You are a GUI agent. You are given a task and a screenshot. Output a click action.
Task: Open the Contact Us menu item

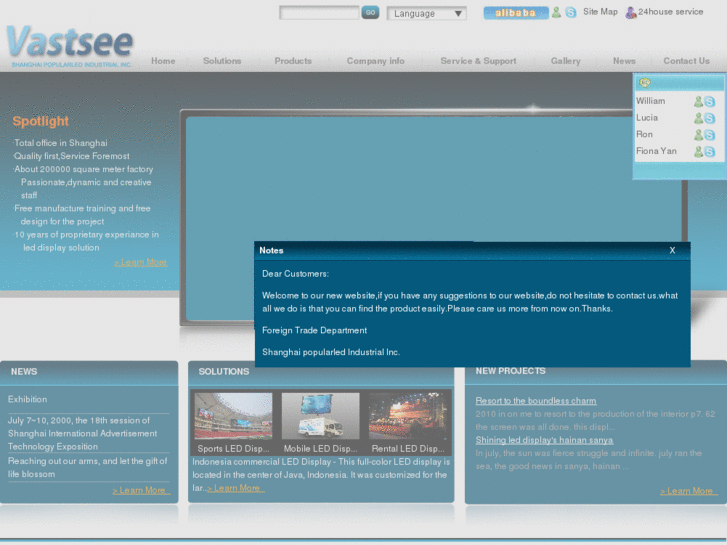point(686,61)
